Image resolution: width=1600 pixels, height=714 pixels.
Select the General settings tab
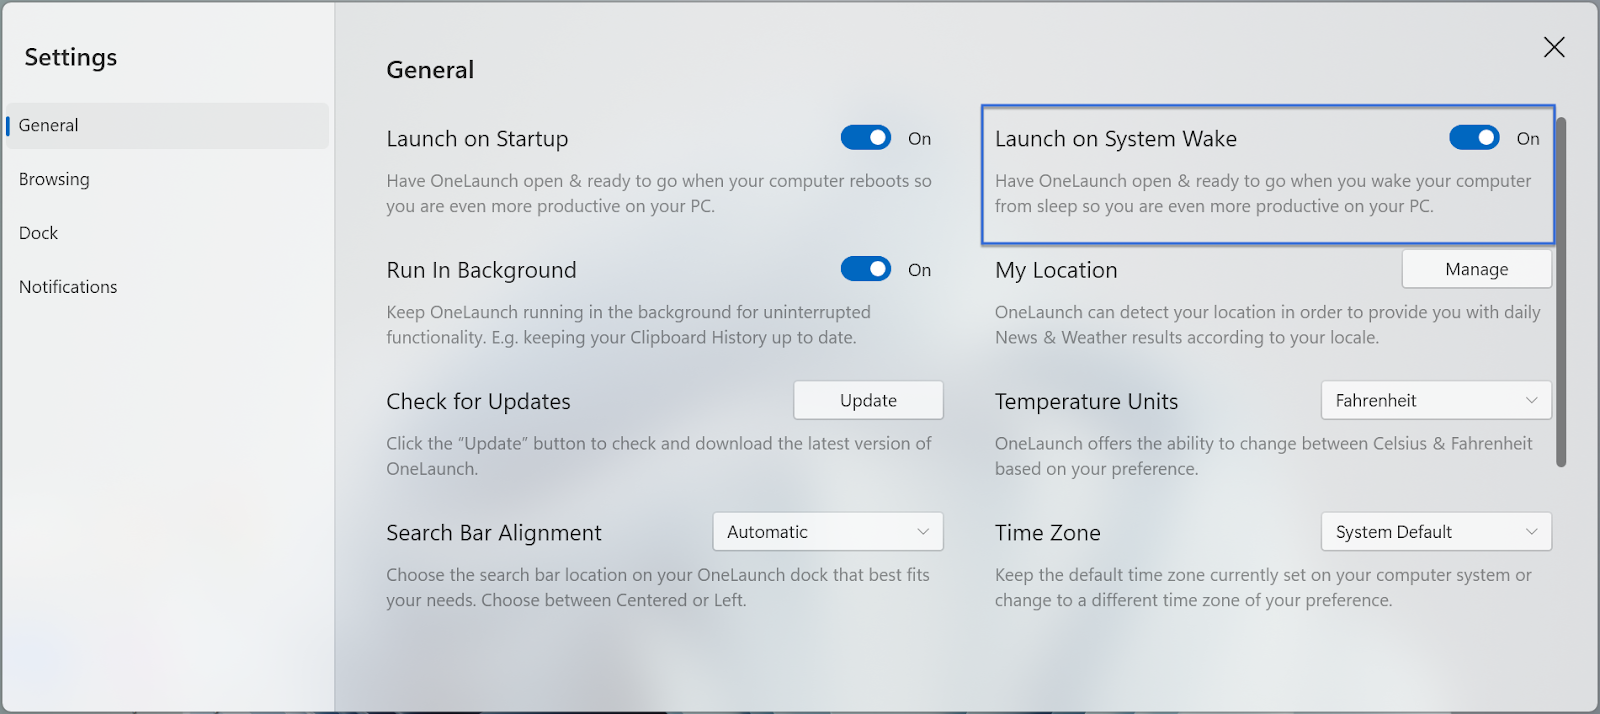pos(167,126)
